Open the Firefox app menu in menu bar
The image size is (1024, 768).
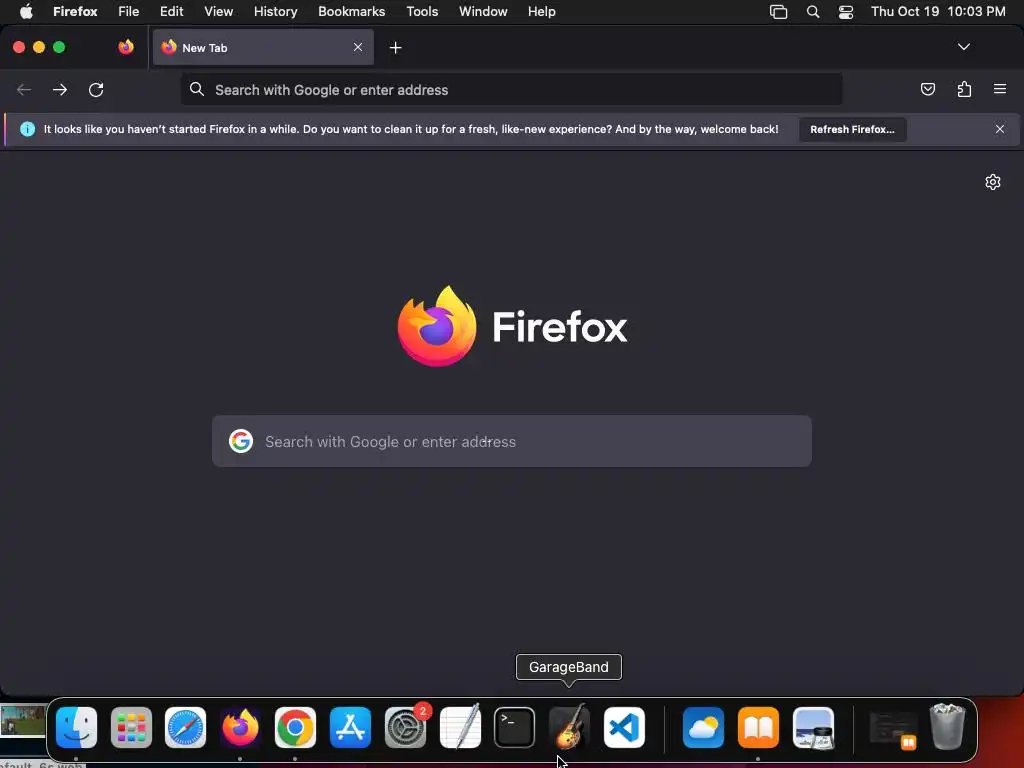pyautogui.click(x=75, y=11)
